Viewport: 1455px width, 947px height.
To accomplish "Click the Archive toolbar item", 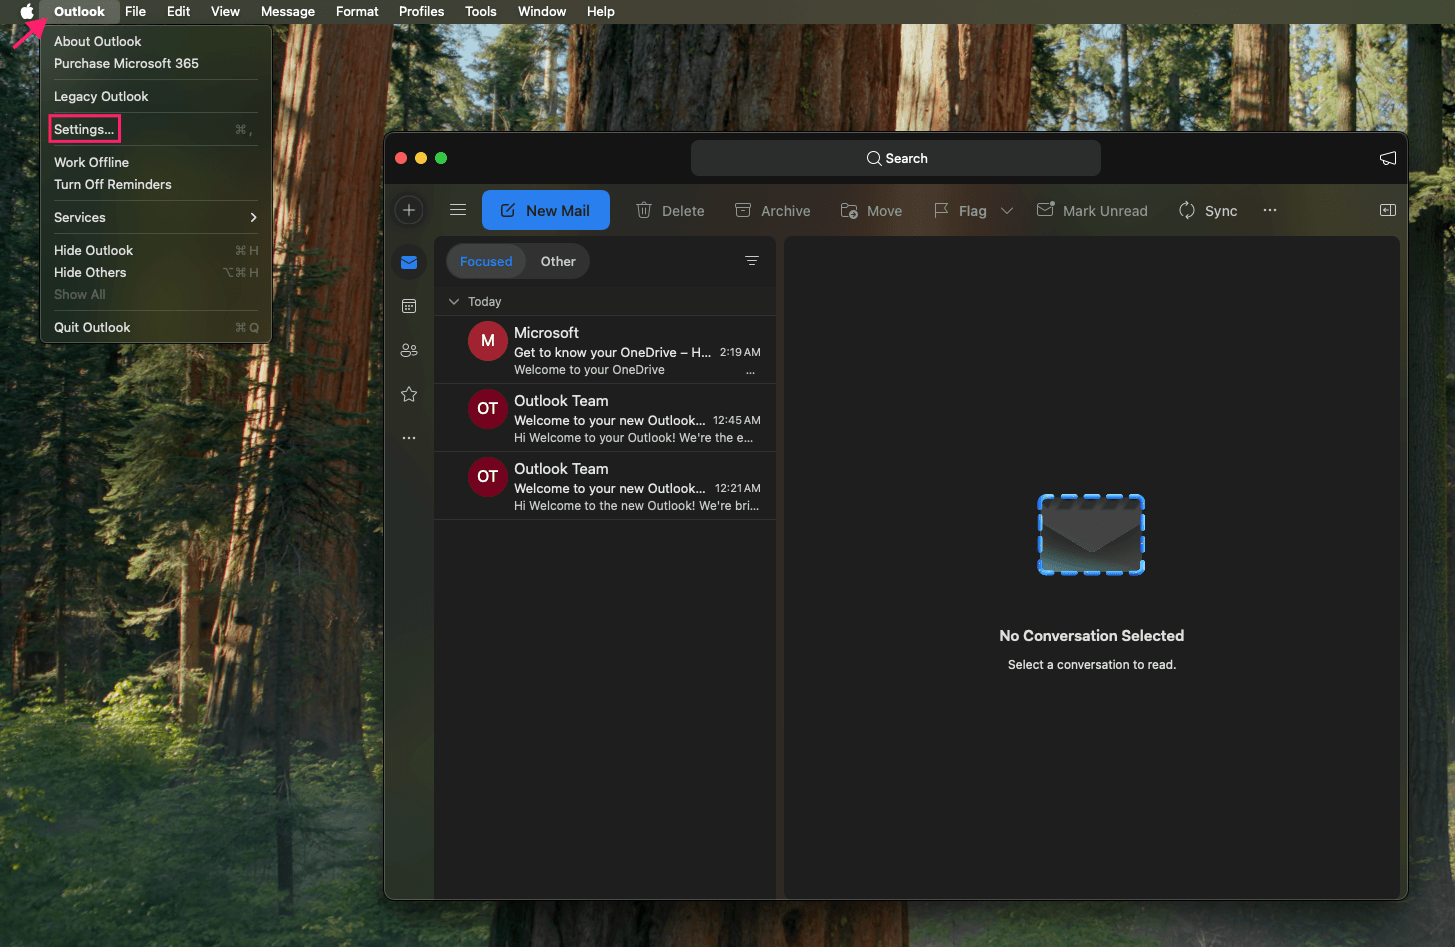I will coord(772,210).
